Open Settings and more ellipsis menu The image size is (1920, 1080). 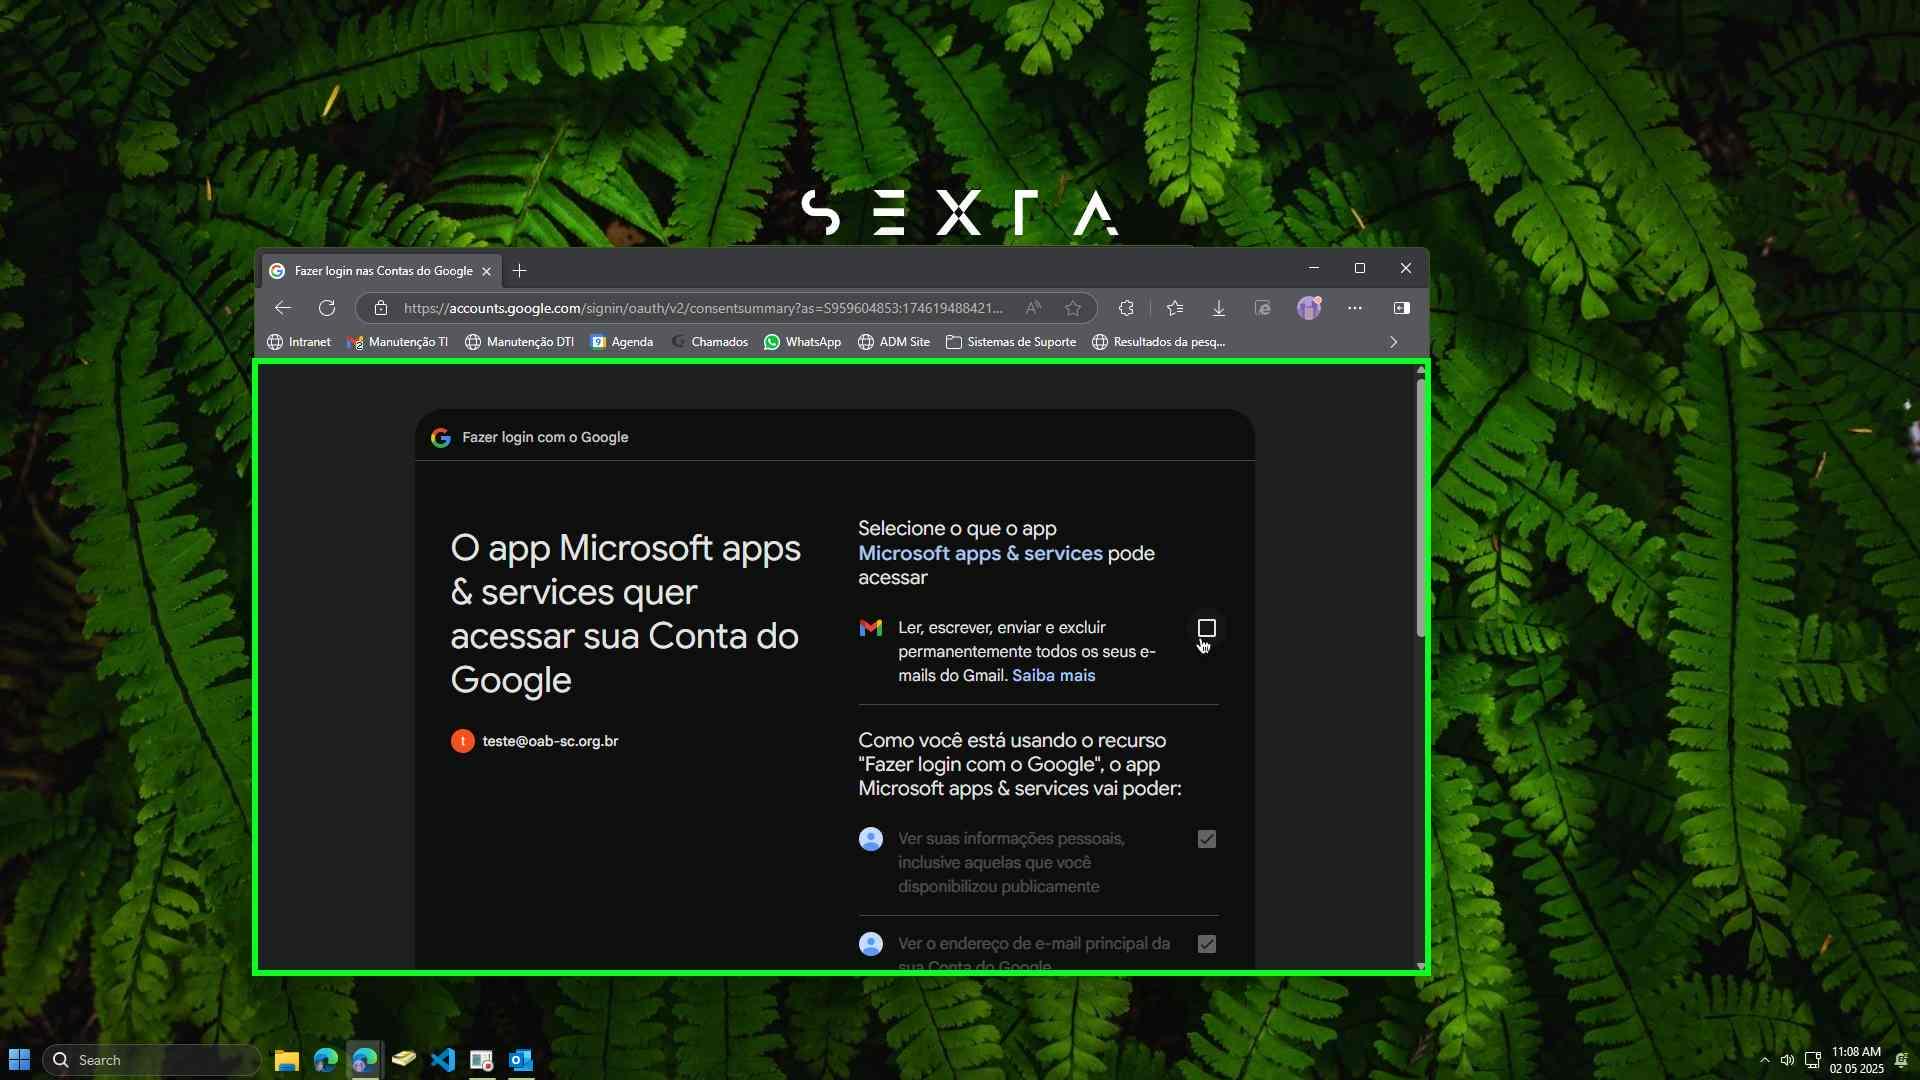[x=1355, y=308]
